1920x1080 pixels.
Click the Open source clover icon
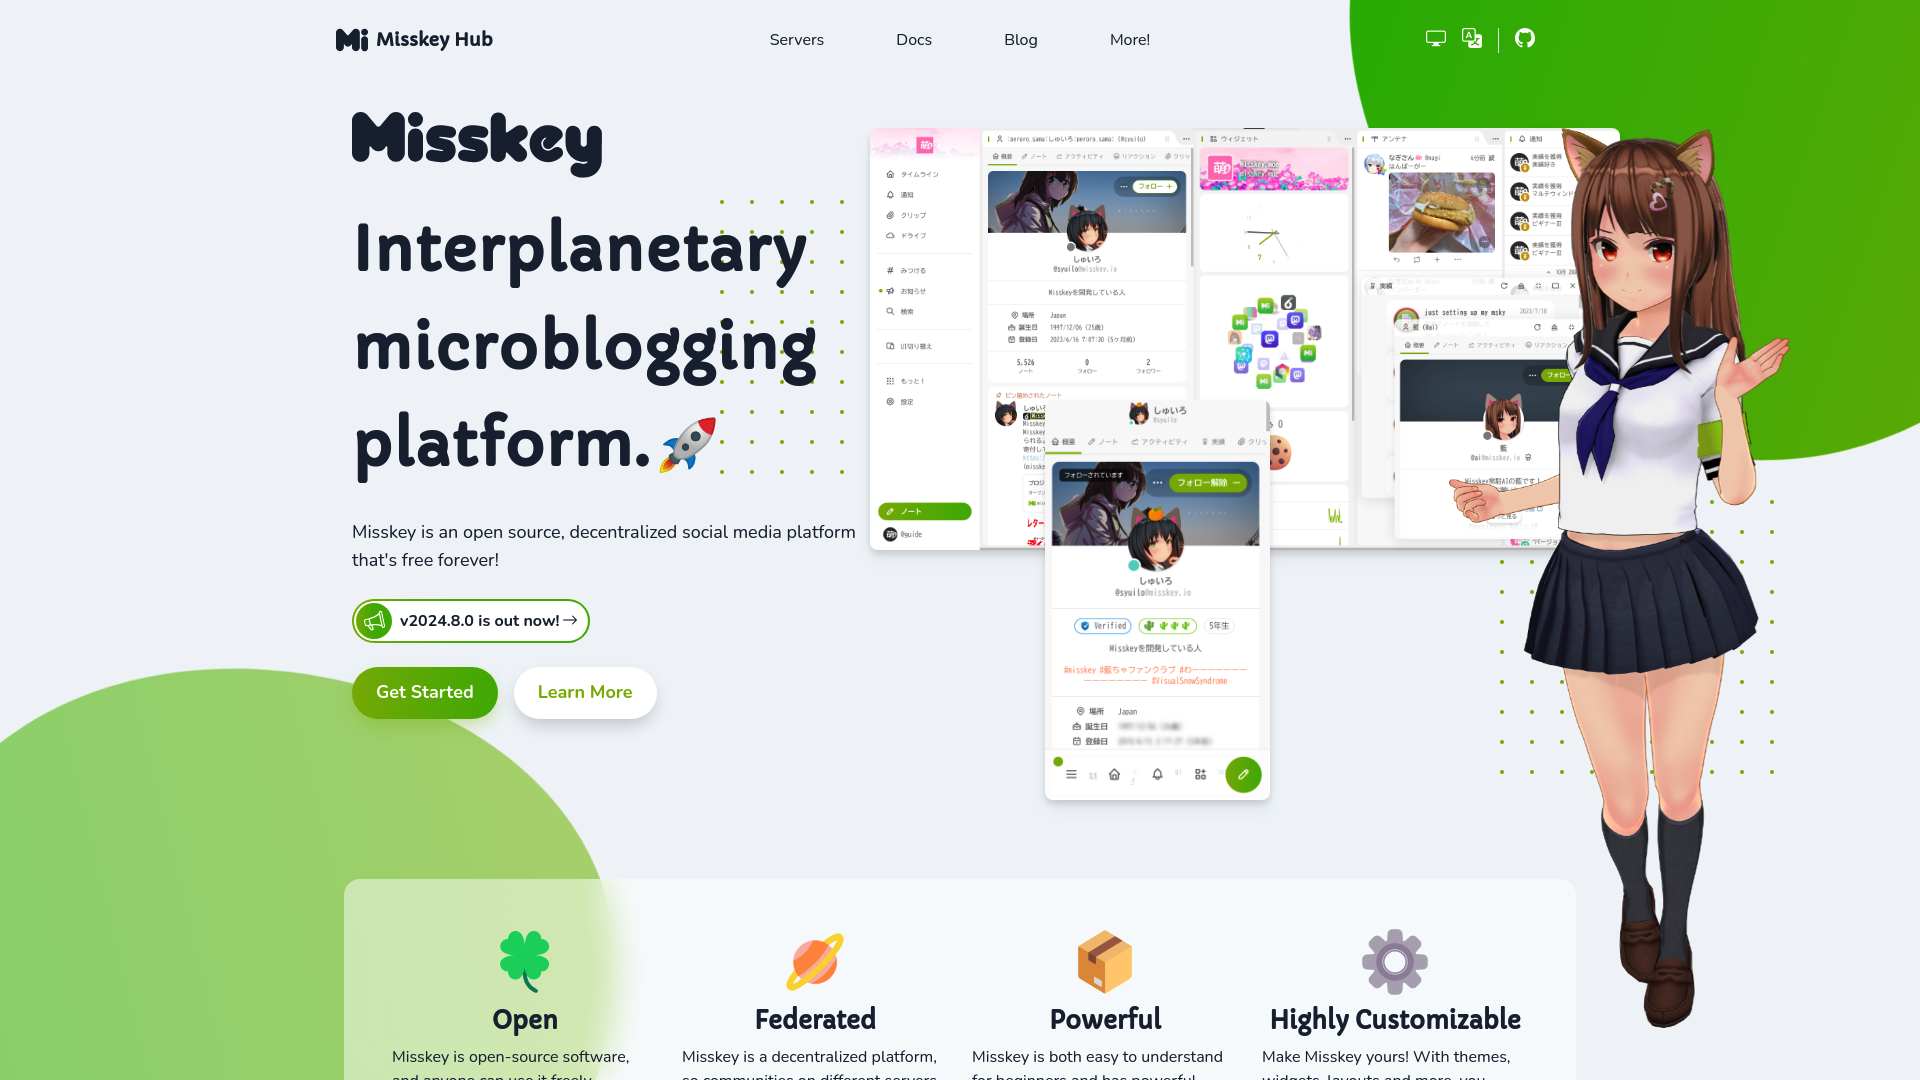[x=524, y=959]
